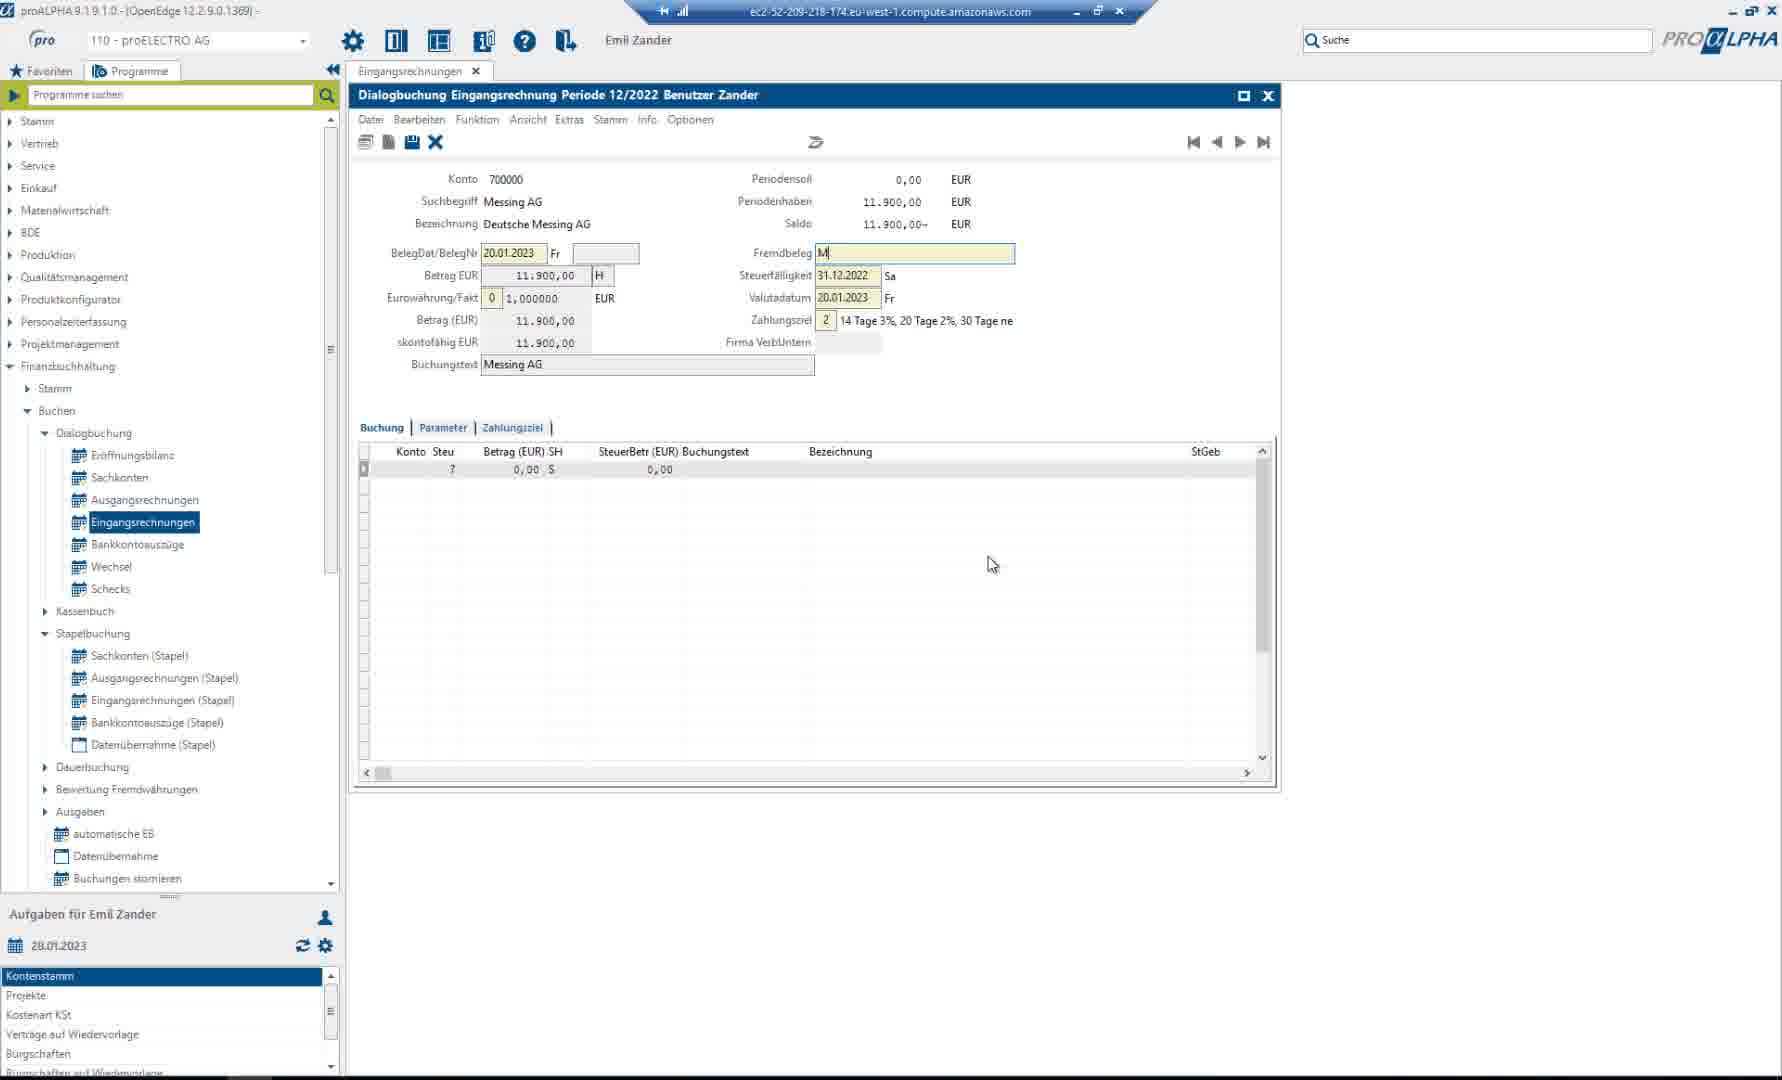Expand the Kassenbuch tree node
The width and height of the screenshot is (1782, 1080).
(45, 611)
